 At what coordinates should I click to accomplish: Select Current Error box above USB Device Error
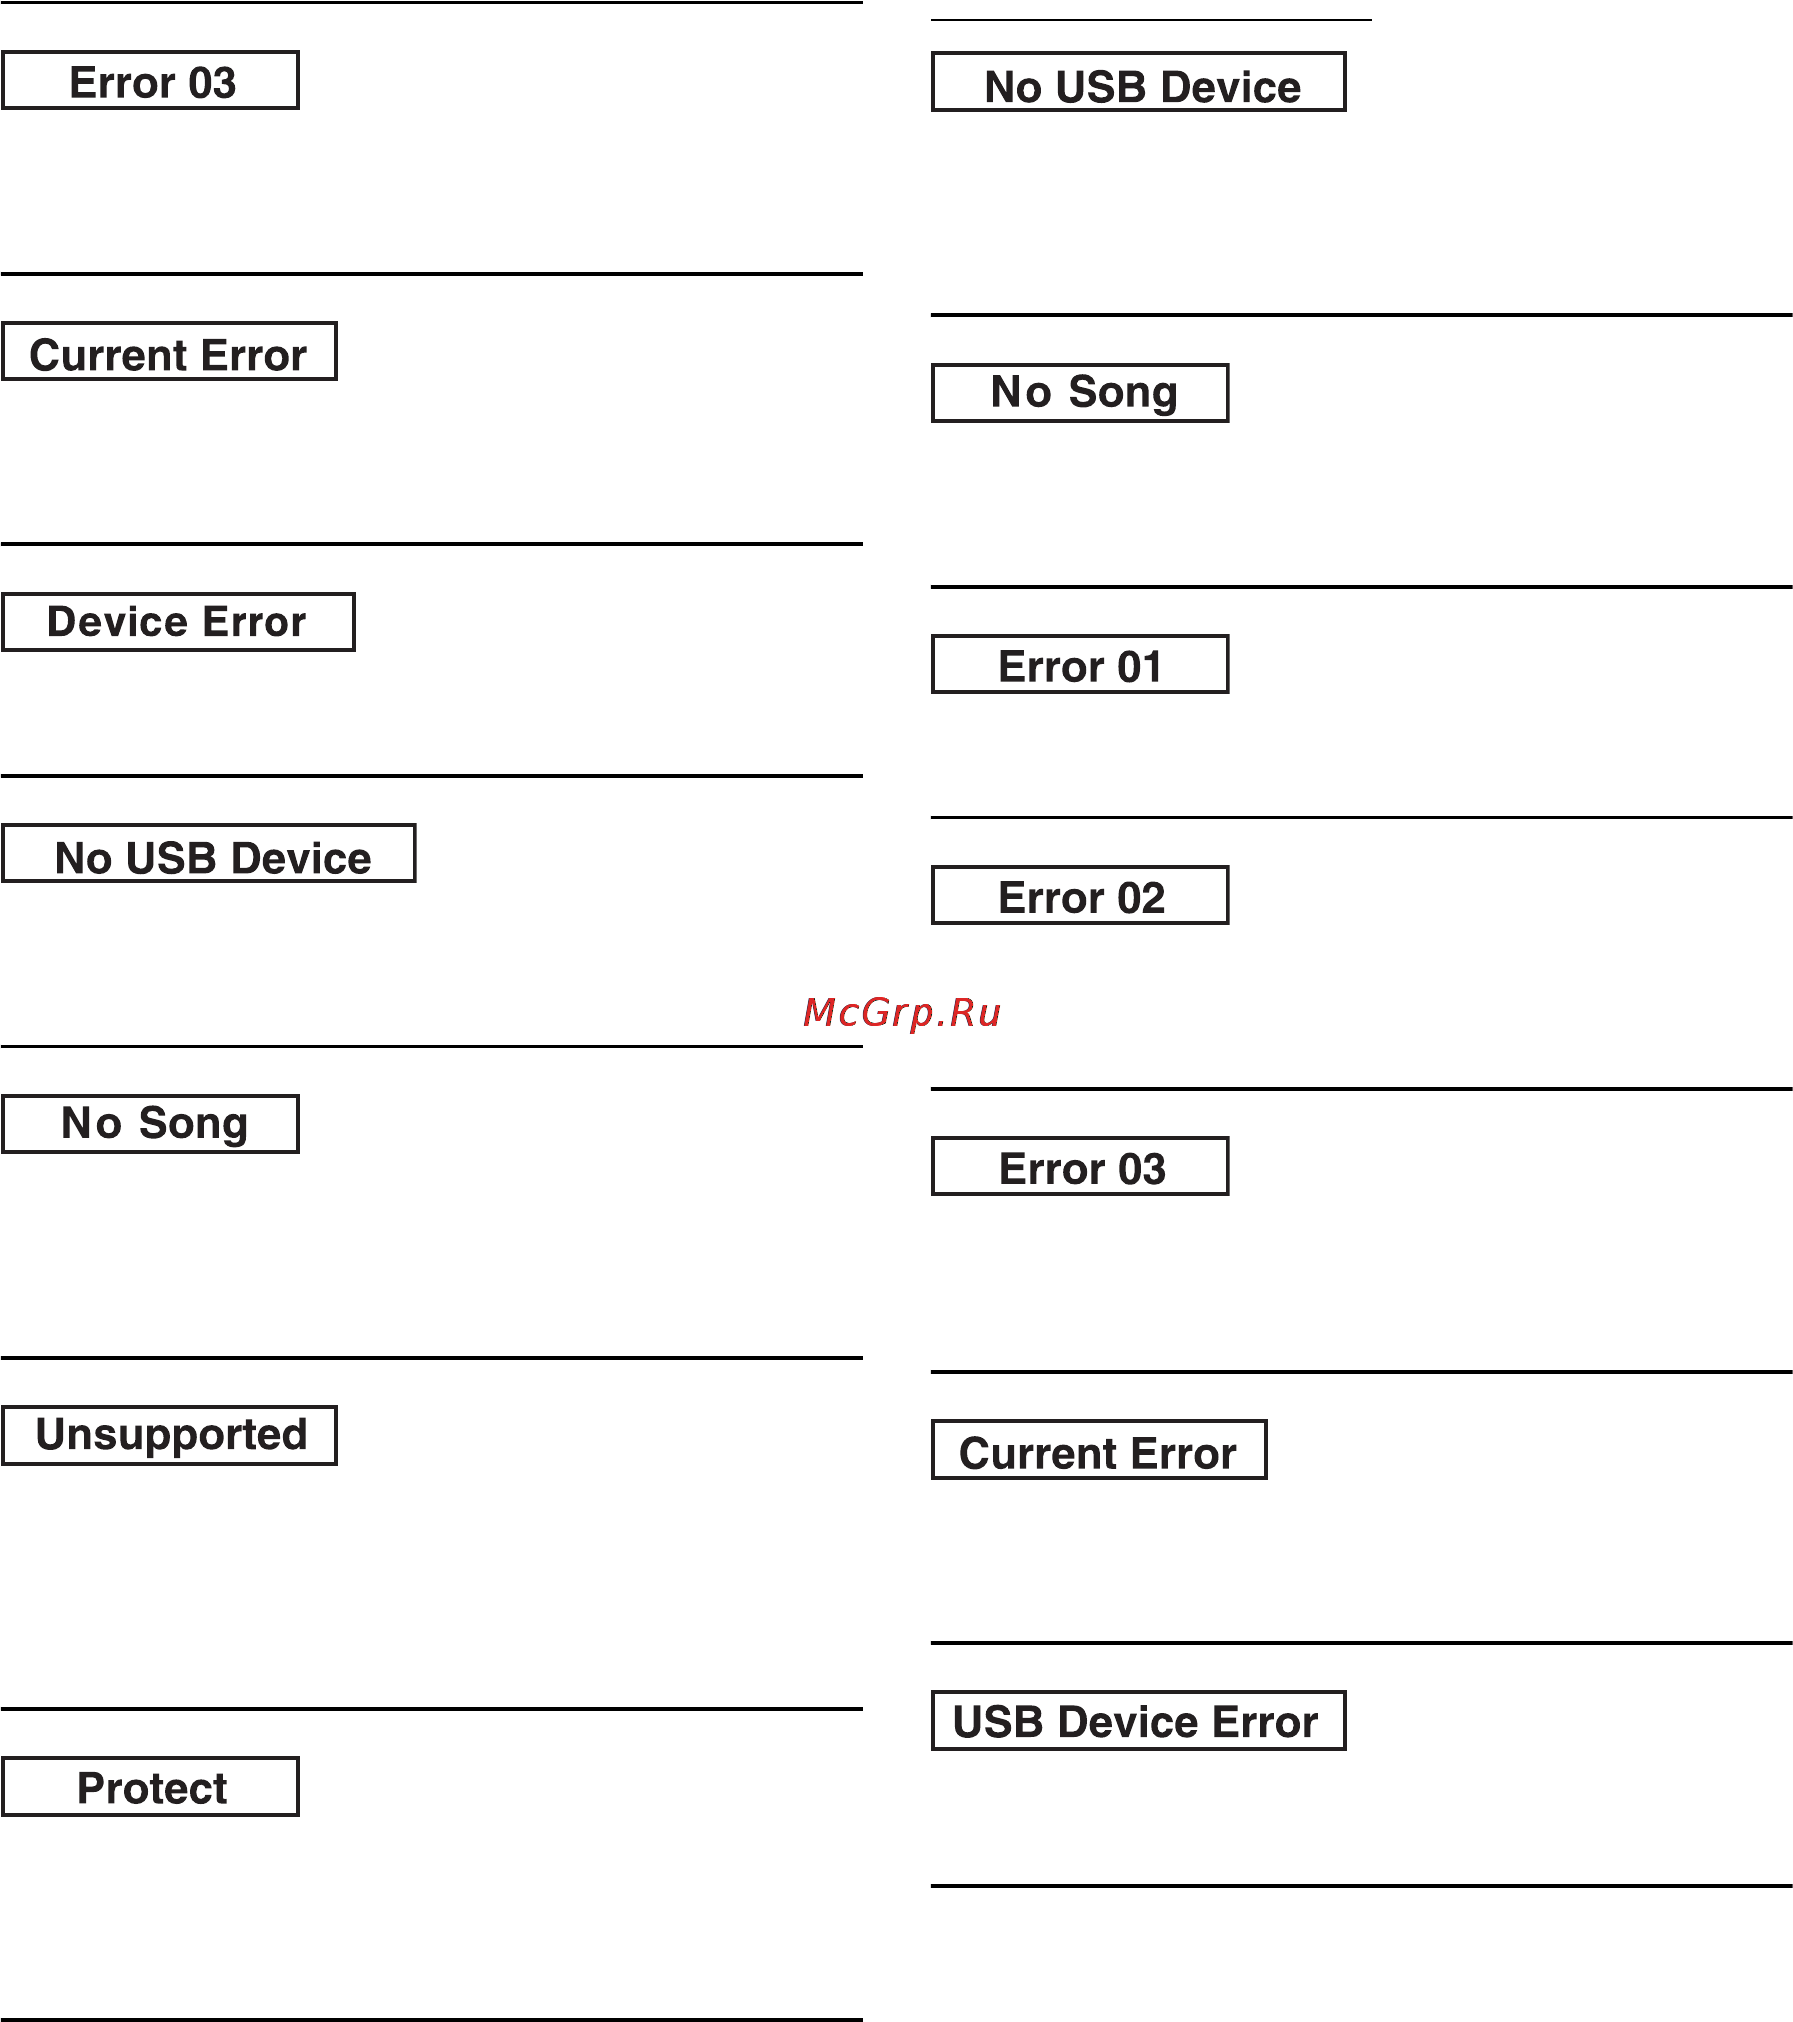click(1099, 1449)
